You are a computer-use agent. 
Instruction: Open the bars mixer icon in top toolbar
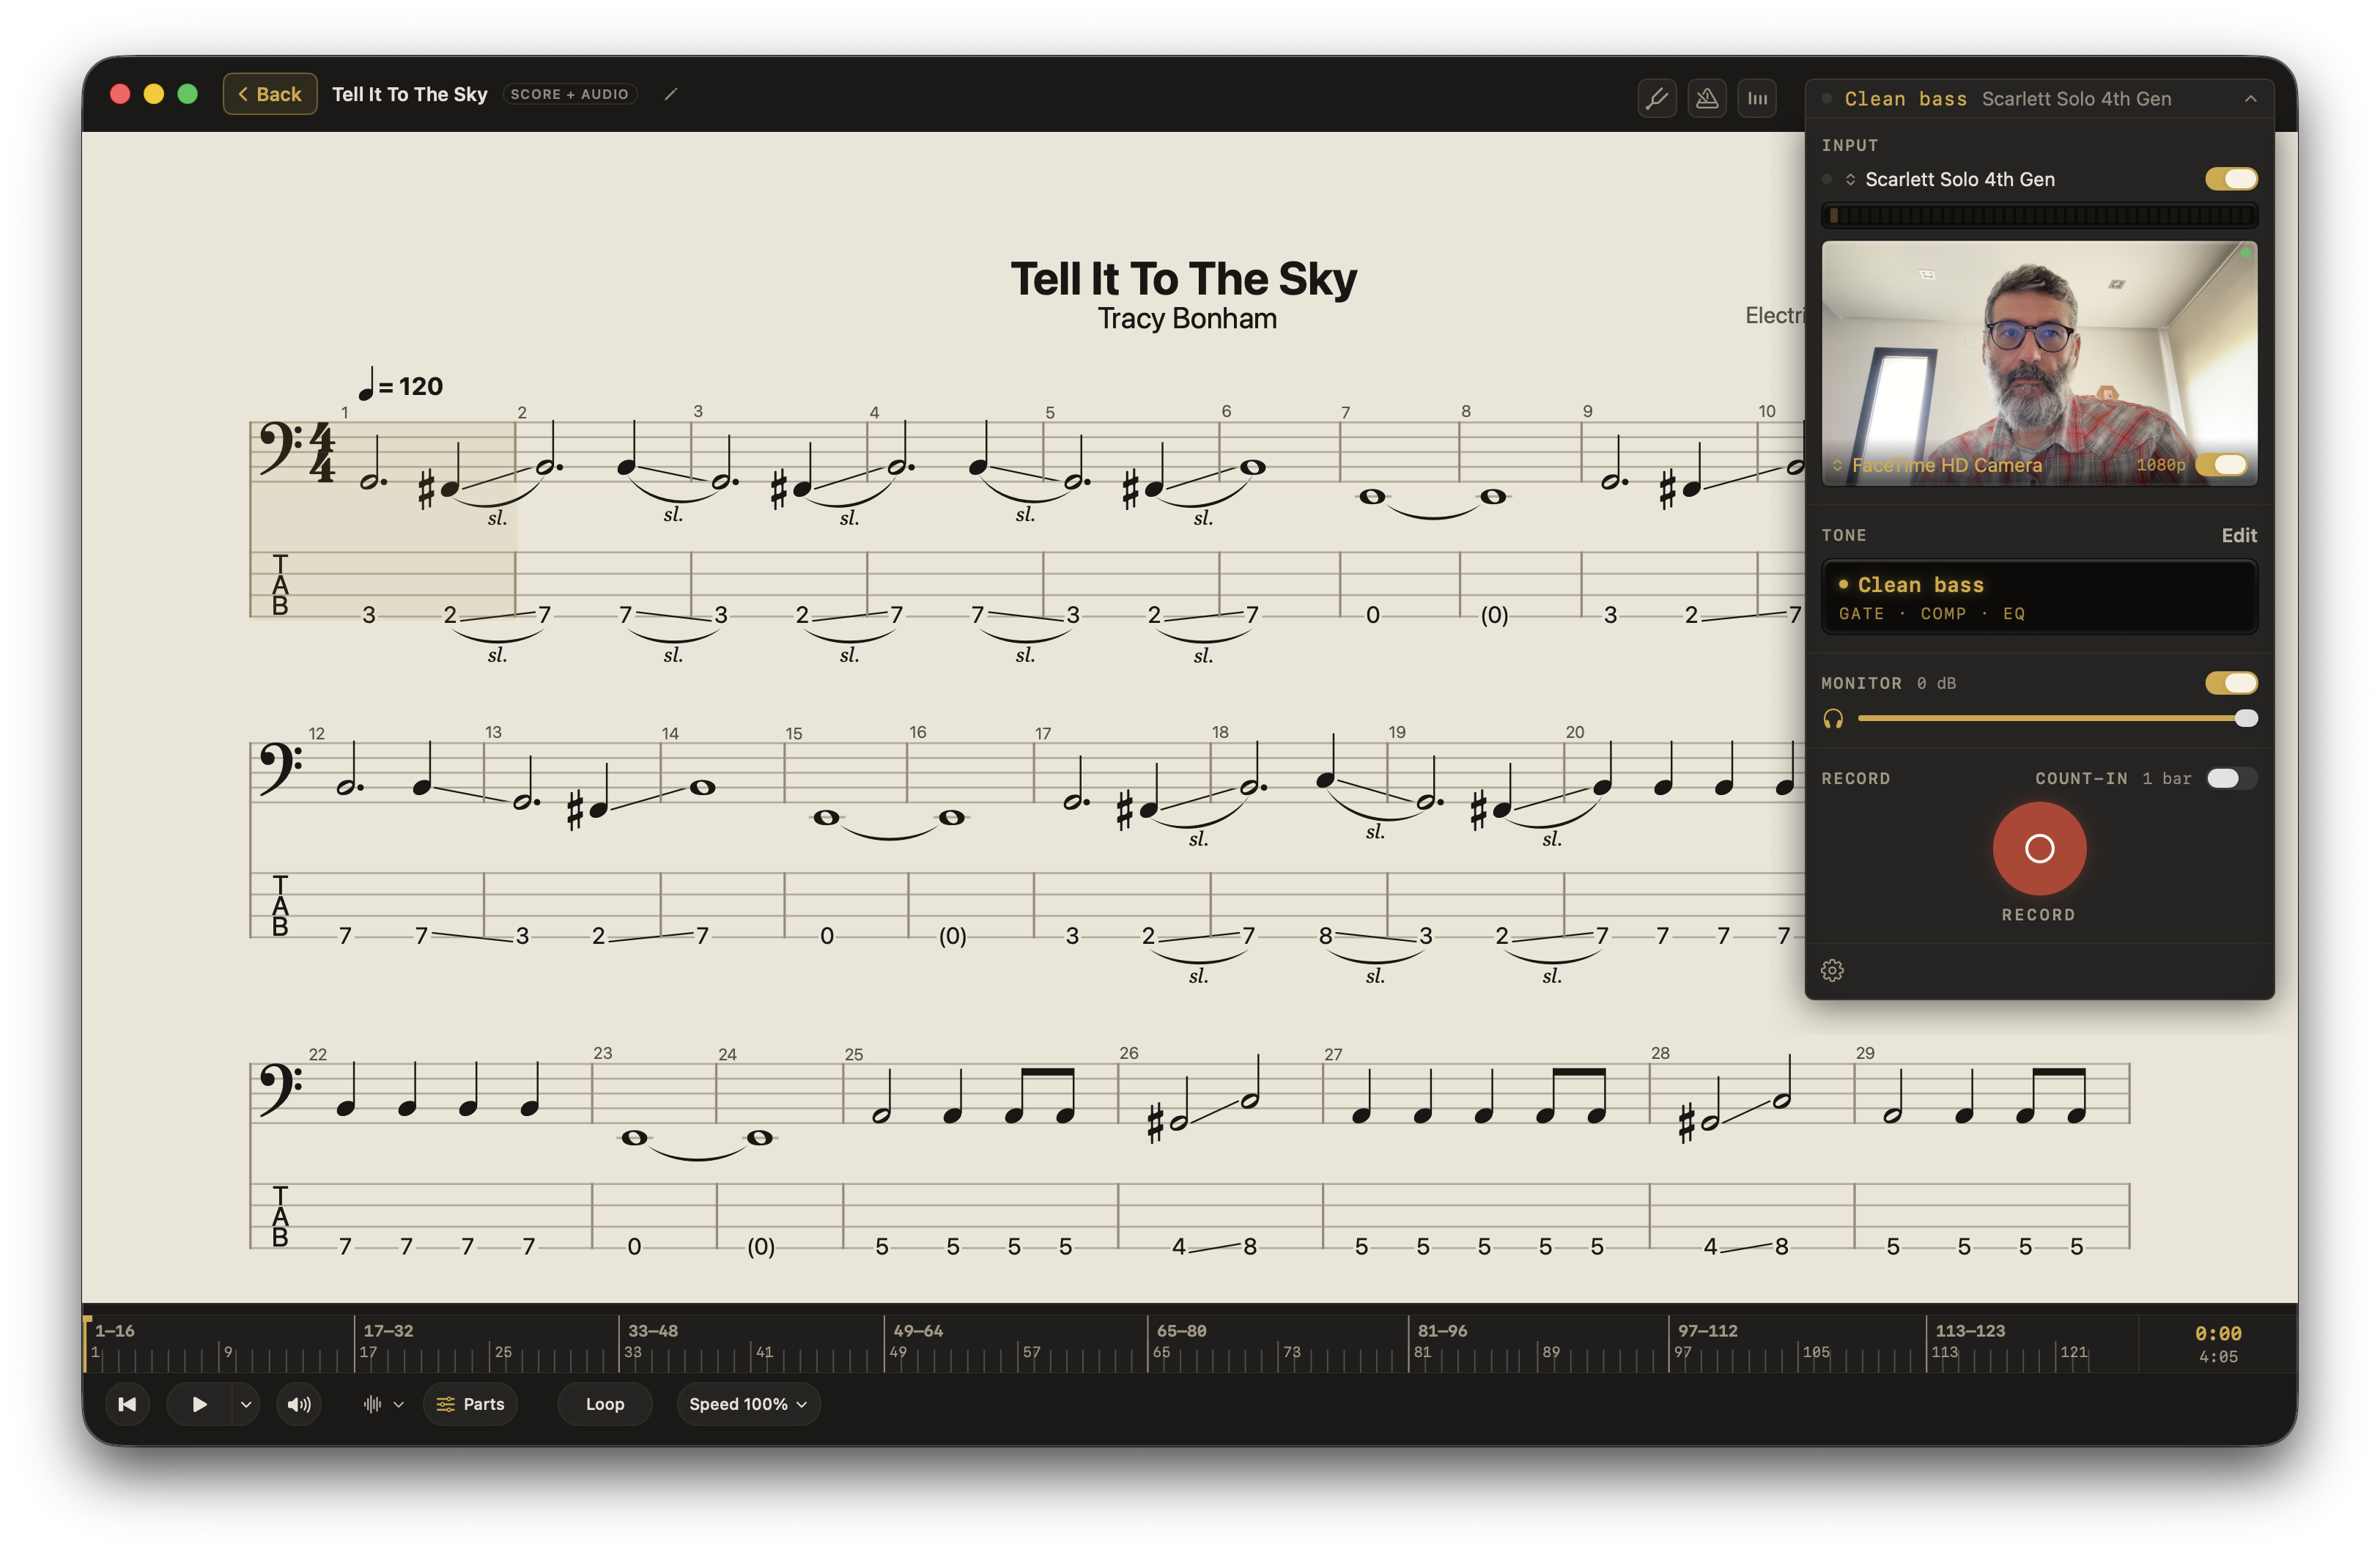(x=1757, y=98)
